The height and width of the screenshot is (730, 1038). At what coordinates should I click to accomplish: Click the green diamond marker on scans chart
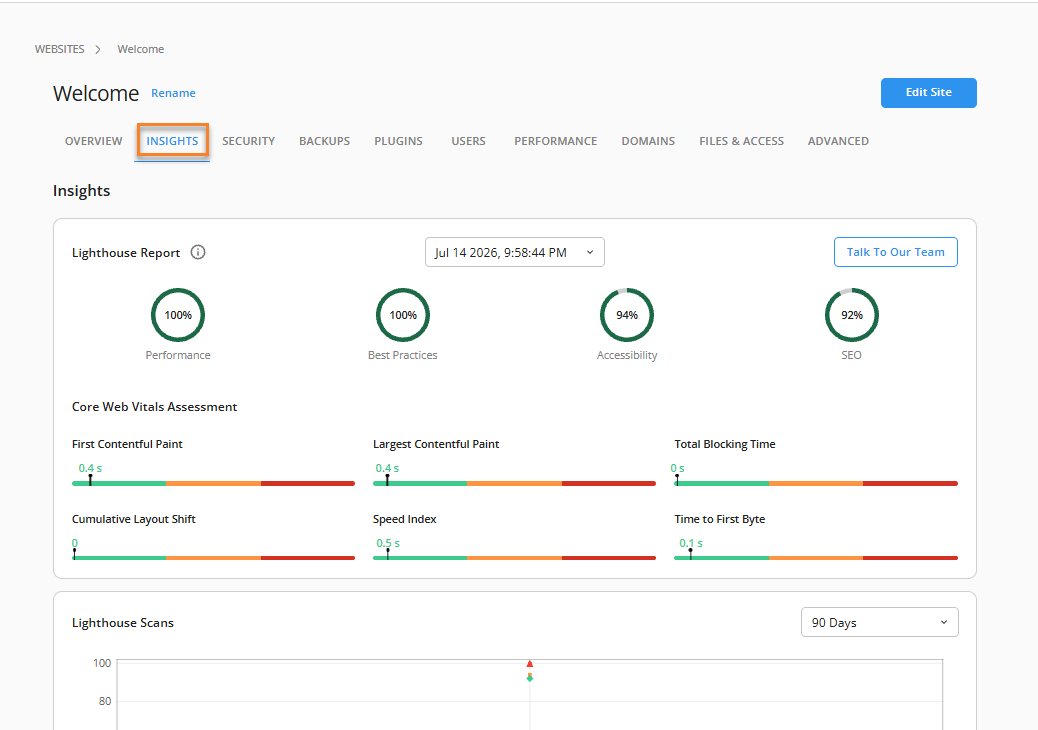(x=530, y=678)
